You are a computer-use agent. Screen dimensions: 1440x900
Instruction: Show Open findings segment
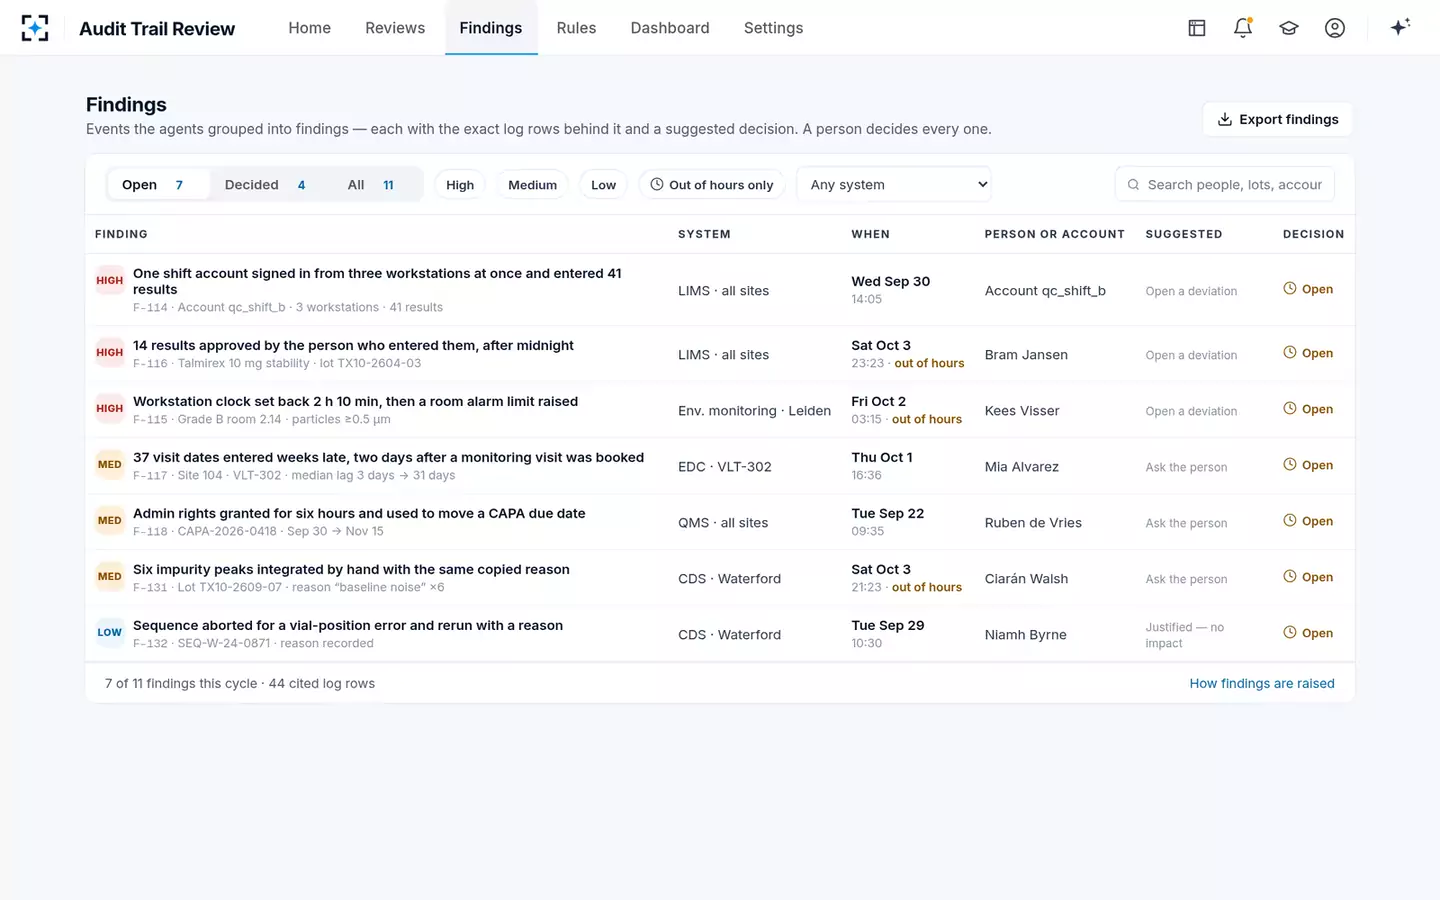[x=158, y=185]
